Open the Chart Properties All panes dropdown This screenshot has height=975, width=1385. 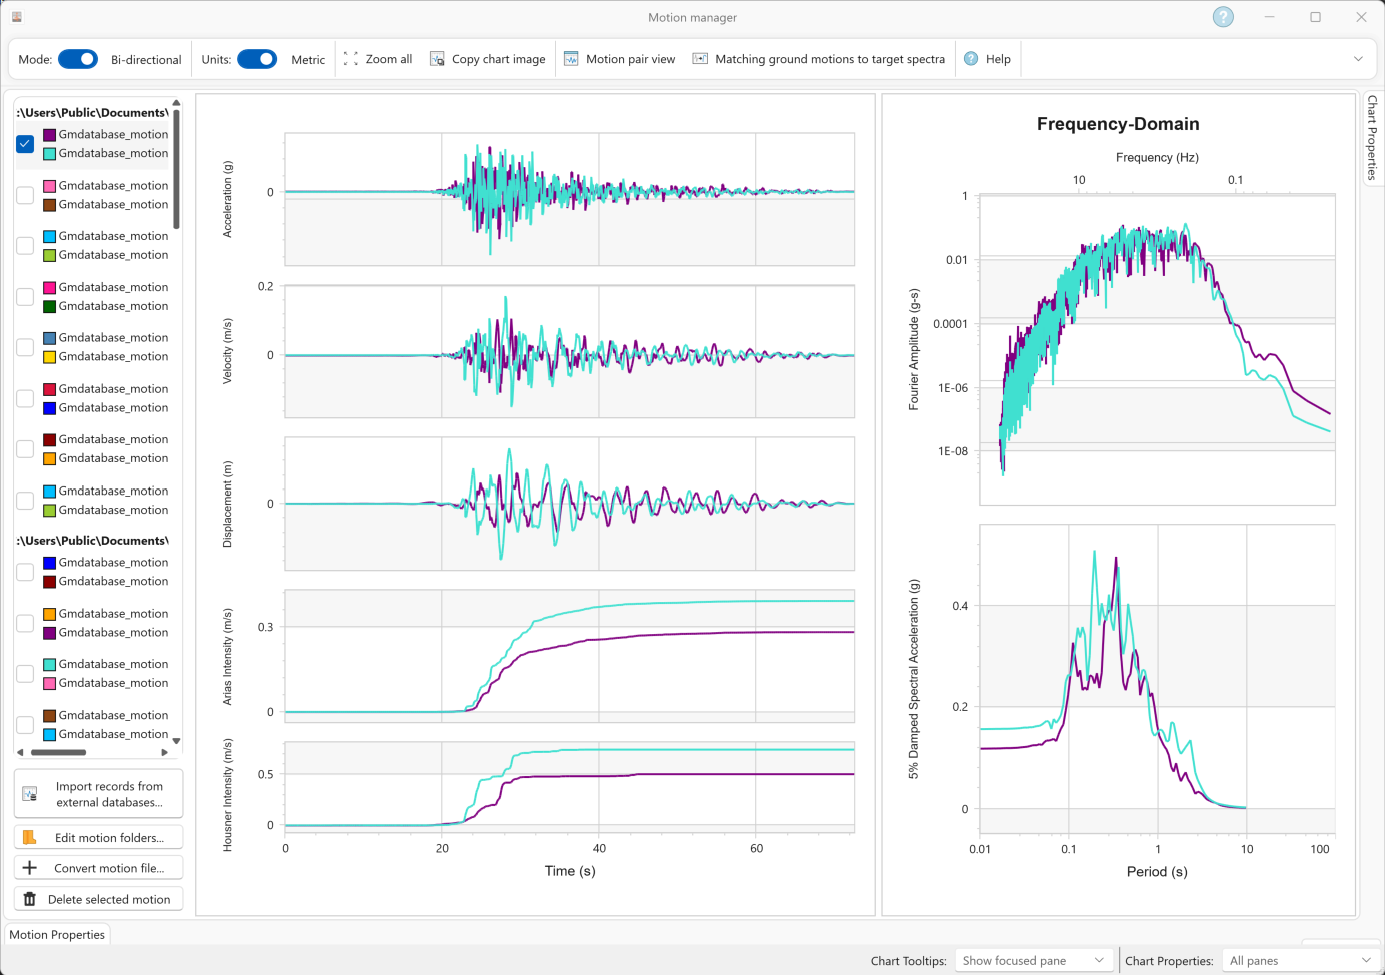(1300, 960)
